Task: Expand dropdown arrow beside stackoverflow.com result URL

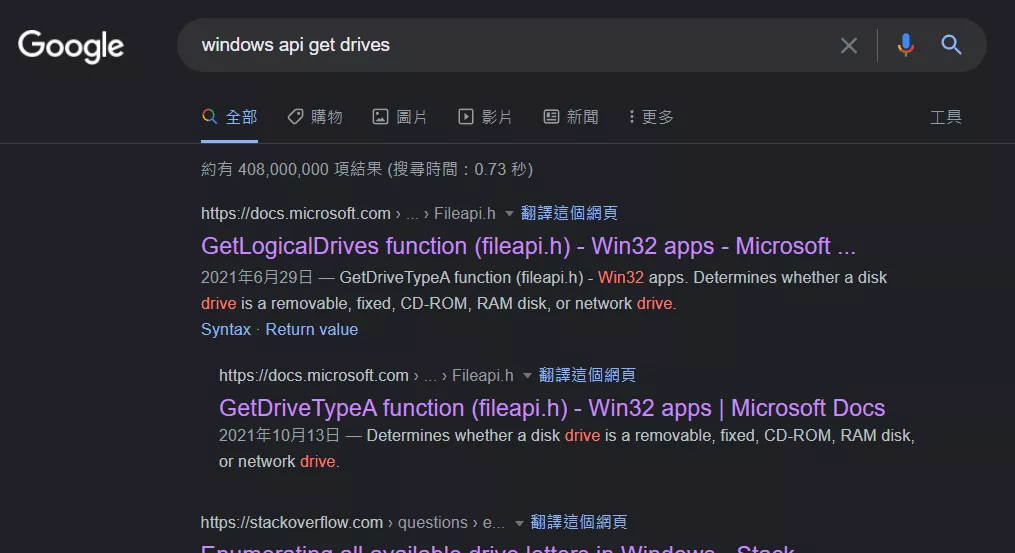Action: click(x=519, y=523)
